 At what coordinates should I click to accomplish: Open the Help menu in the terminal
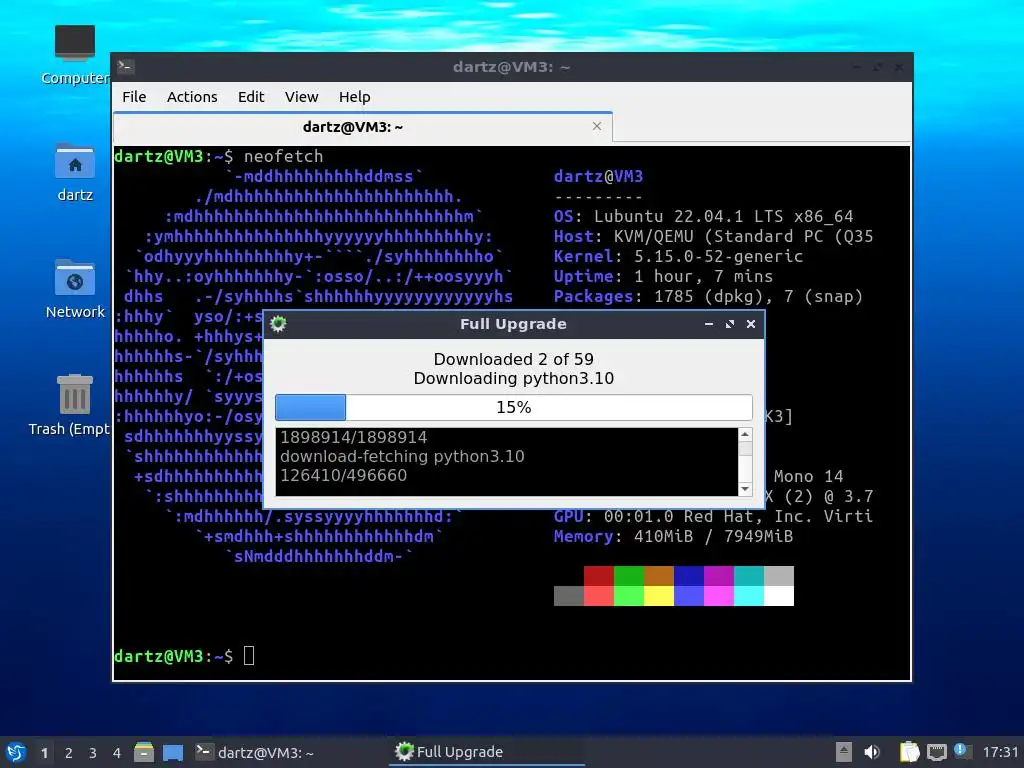(x=355, y=97)
